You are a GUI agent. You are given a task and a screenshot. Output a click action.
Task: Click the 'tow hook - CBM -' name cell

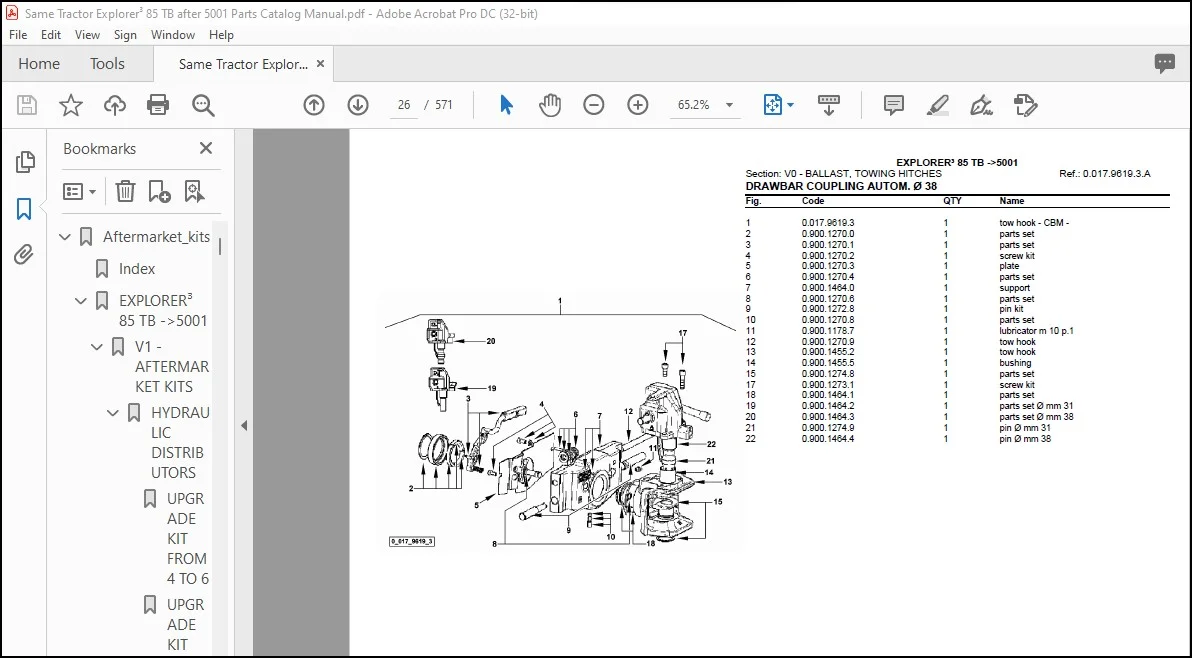click(1034, 223)
